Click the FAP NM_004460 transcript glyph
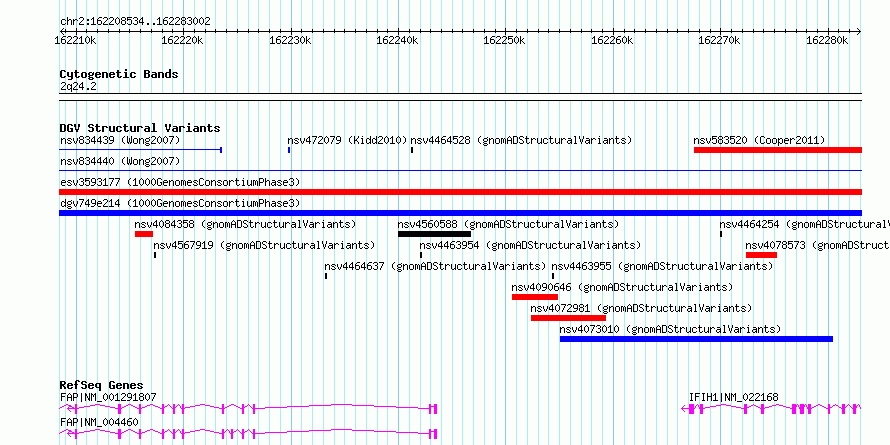This screenshot has width=890, height=445. click(248, 434)
